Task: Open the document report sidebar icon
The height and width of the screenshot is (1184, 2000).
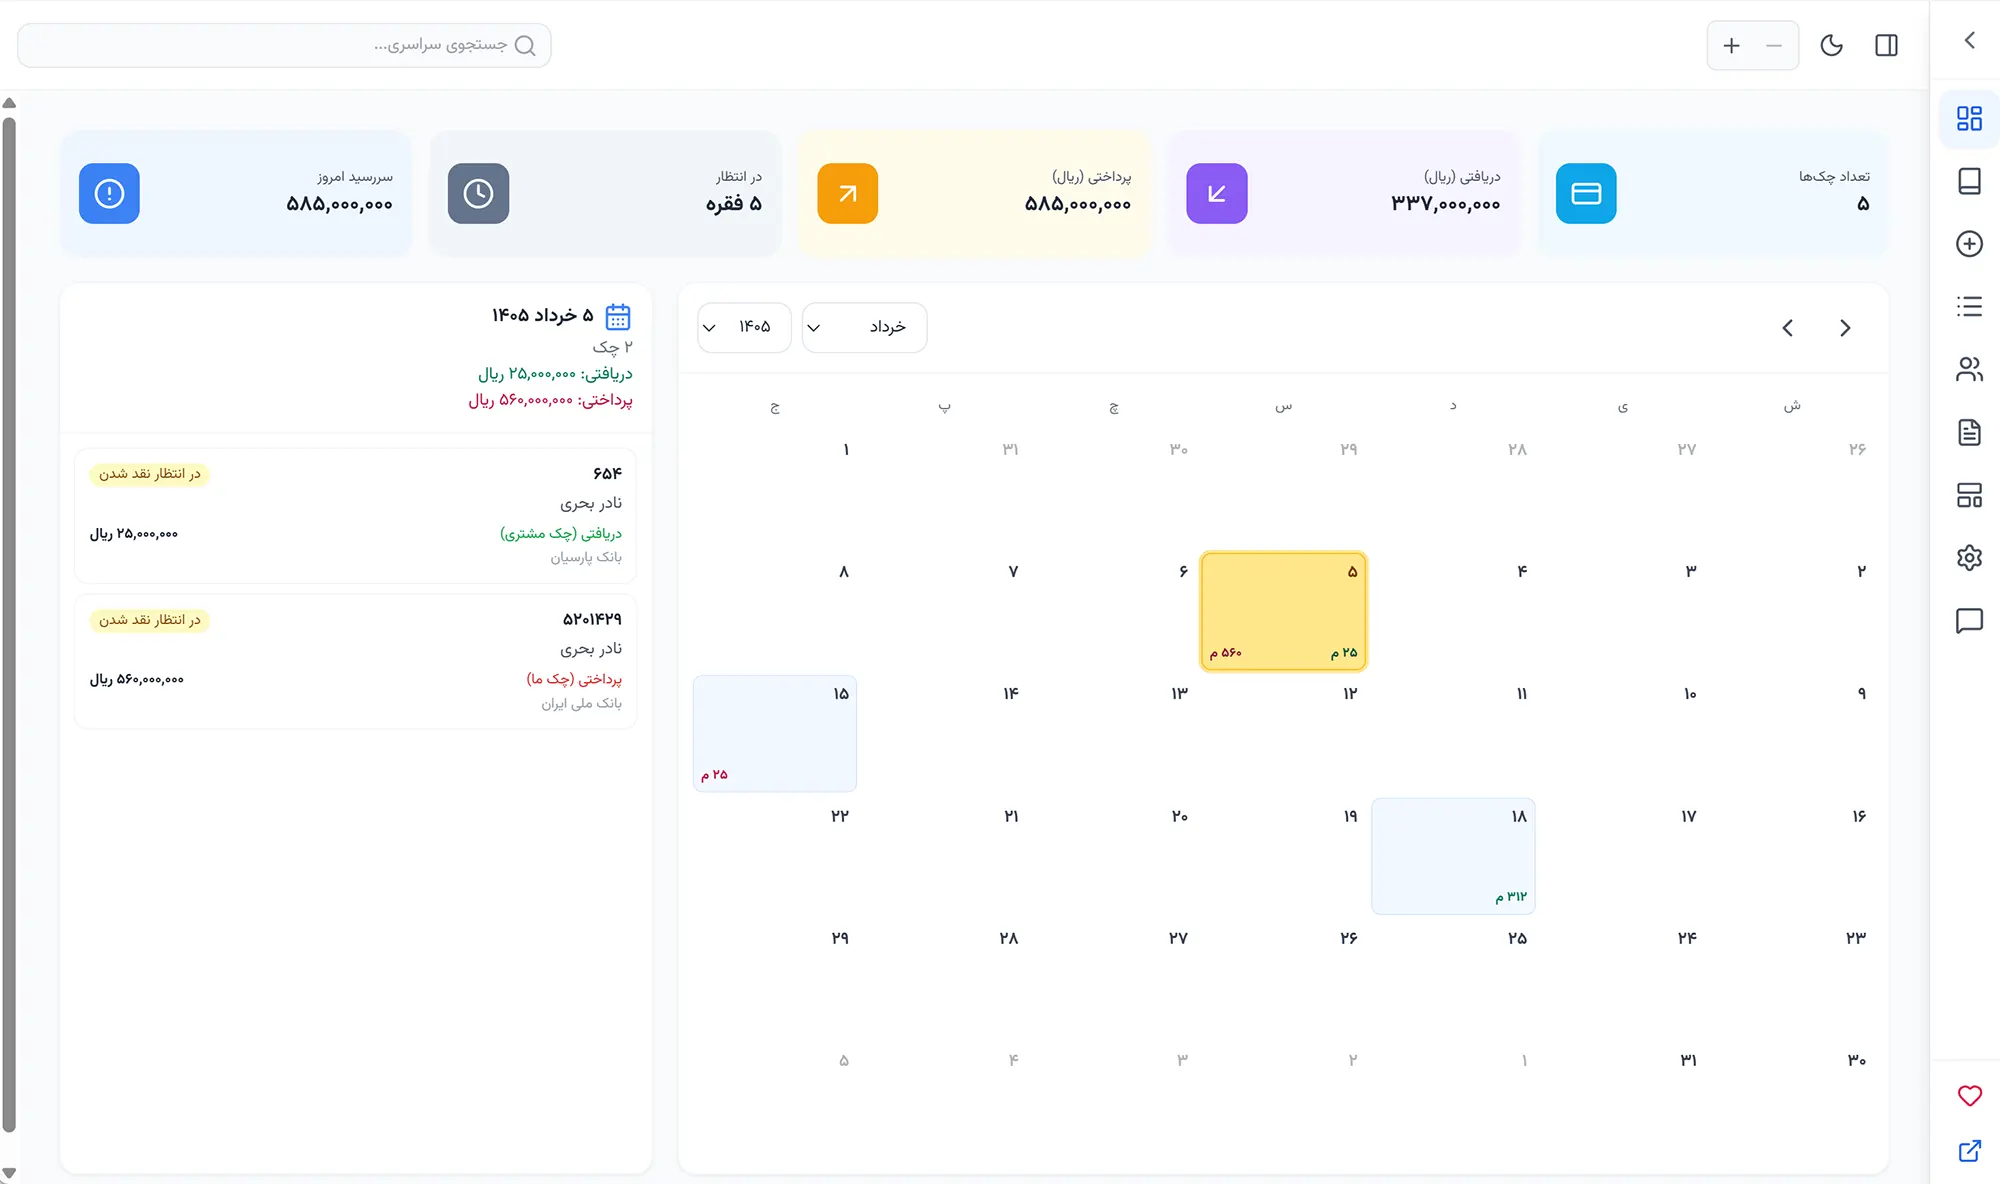Action: 1969,432
